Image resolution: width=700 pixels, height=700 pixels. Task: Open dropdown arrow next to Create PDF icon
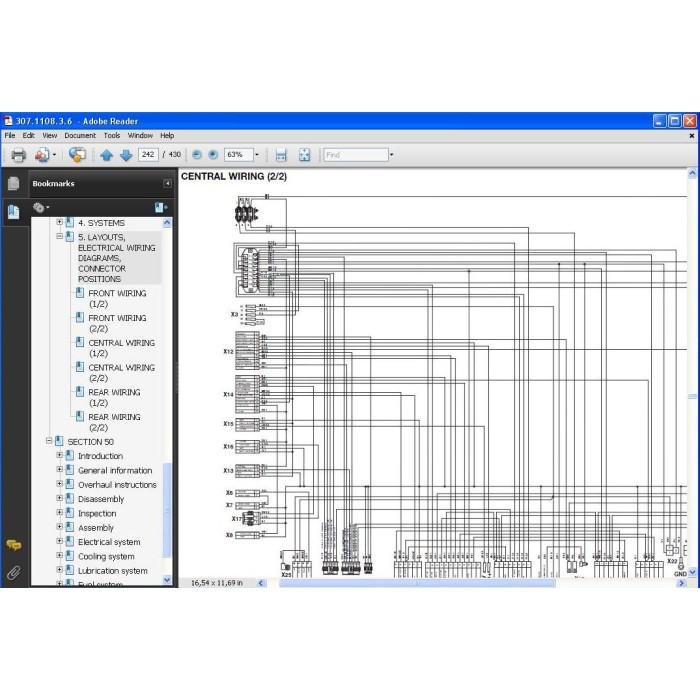pyautogui.click(x=54, y=155)
